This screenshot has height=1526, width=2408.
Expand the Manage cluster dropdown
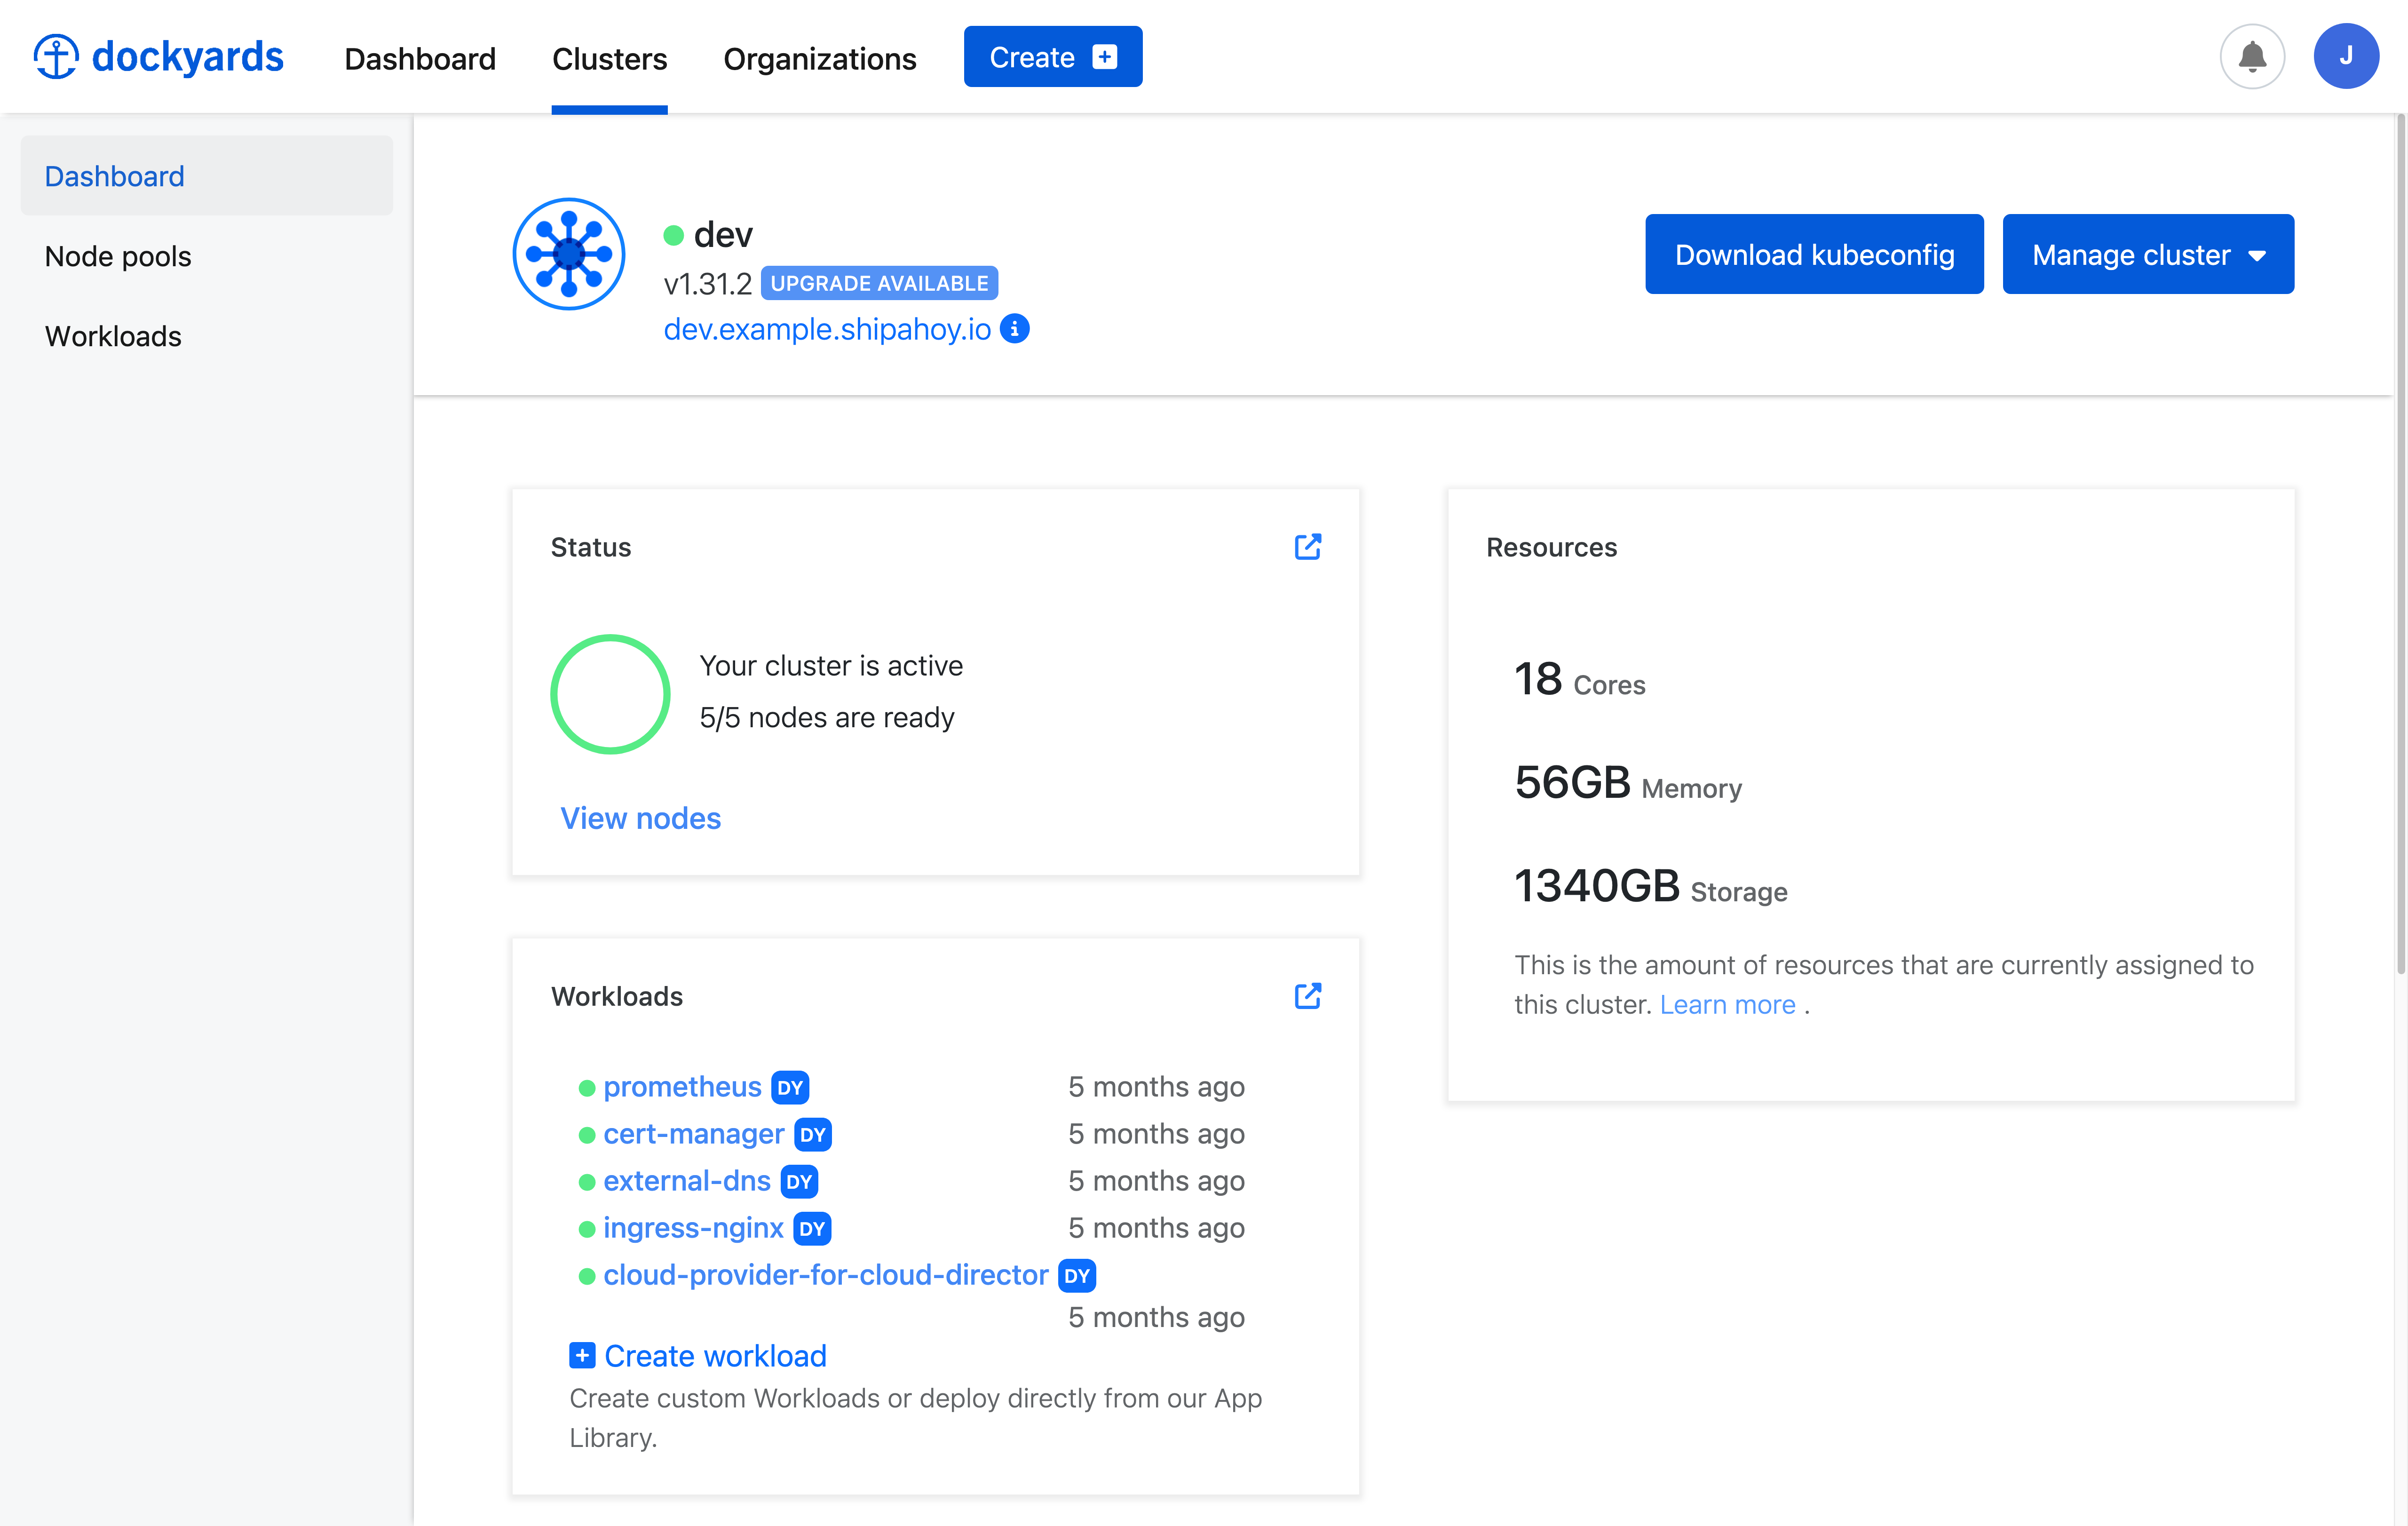coord(2148,254)
